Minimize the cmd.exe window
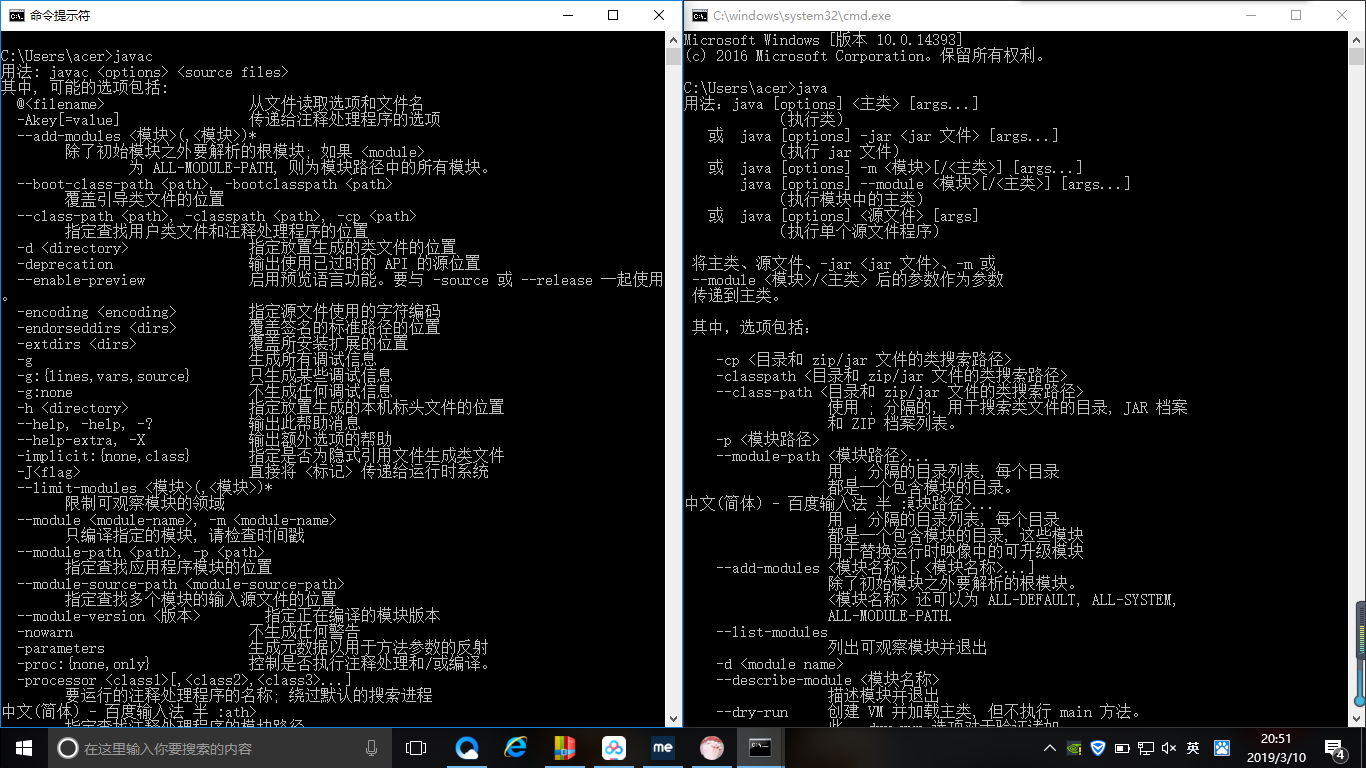The height and width of the screenshot is (768, 1366). [1251, 16]
